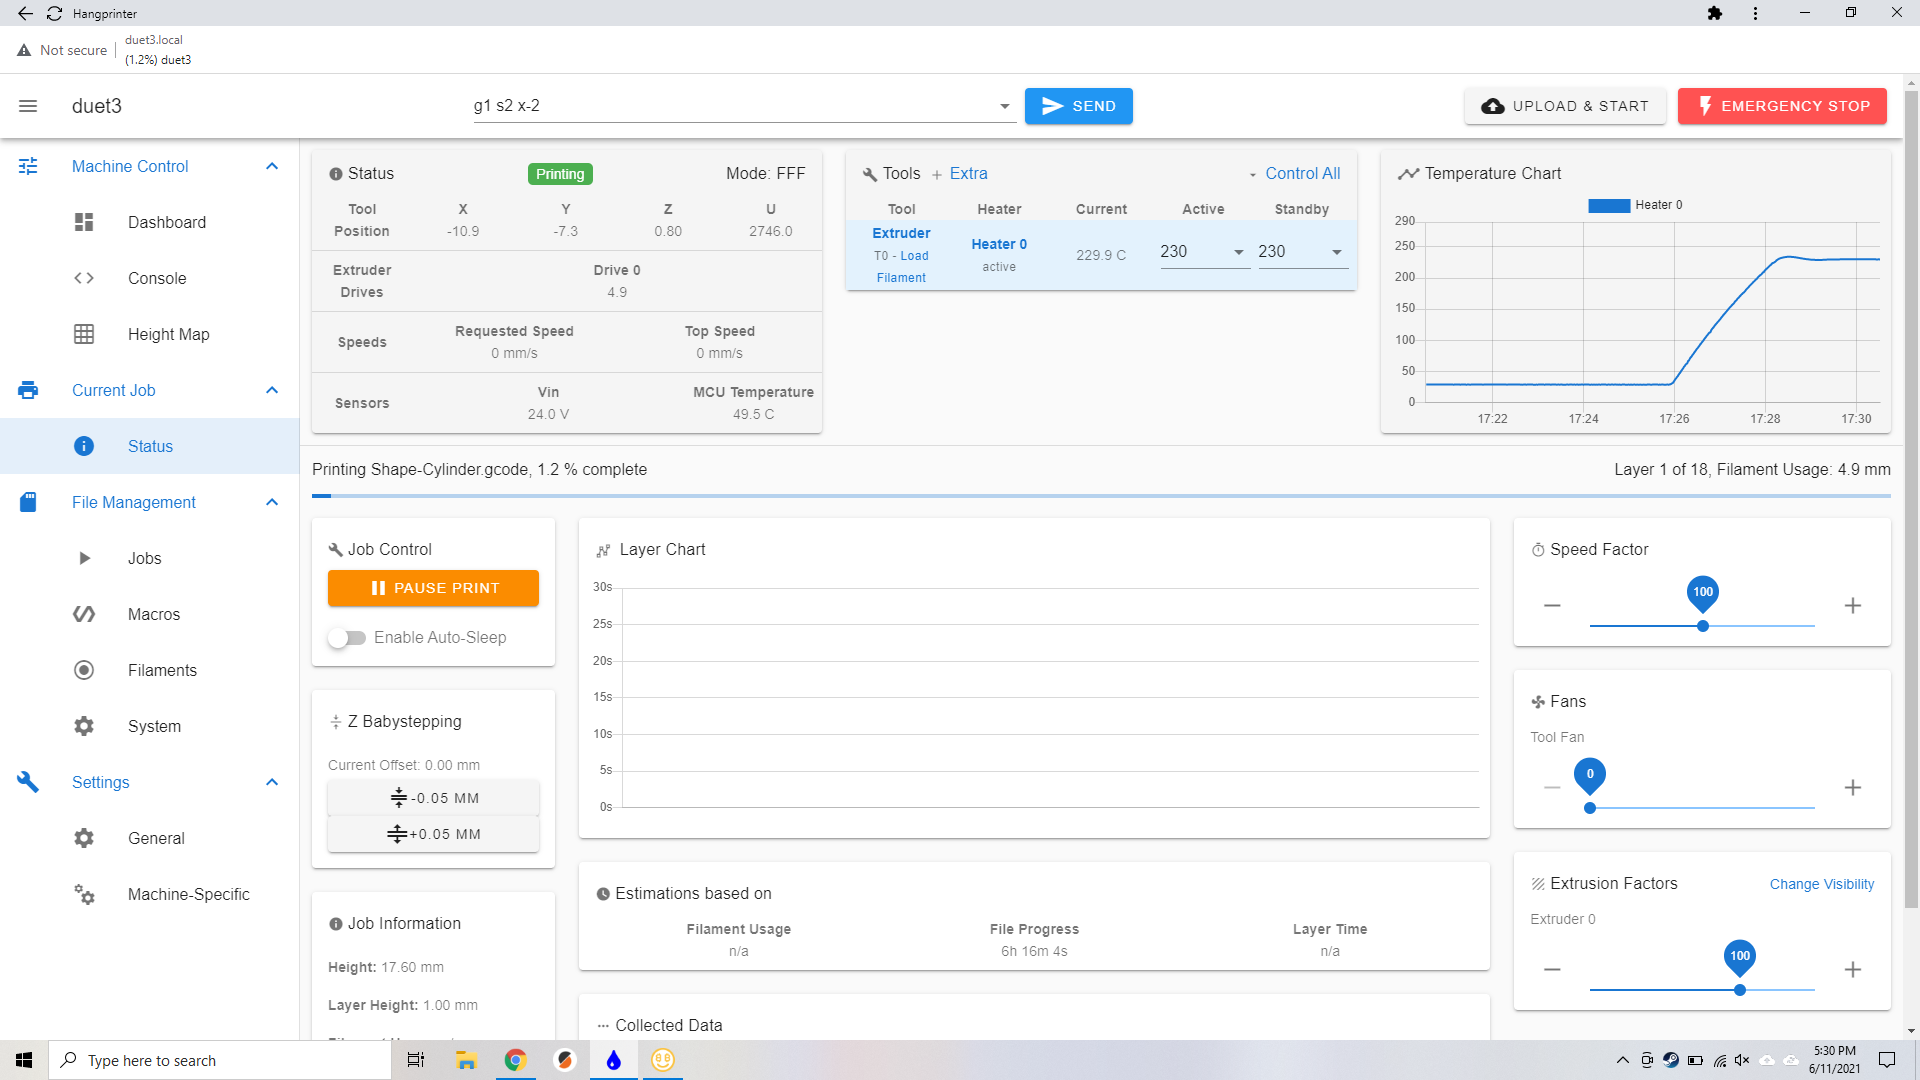Click the Machine Control sliders icon
1920x1080 pixels.
28,166
